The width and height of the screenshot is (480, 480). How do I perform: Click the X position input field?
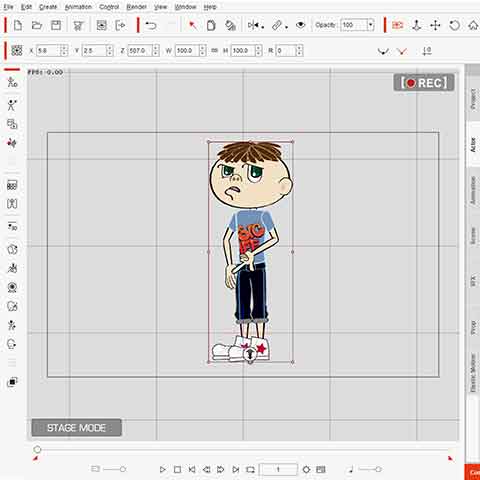[48, 51]
